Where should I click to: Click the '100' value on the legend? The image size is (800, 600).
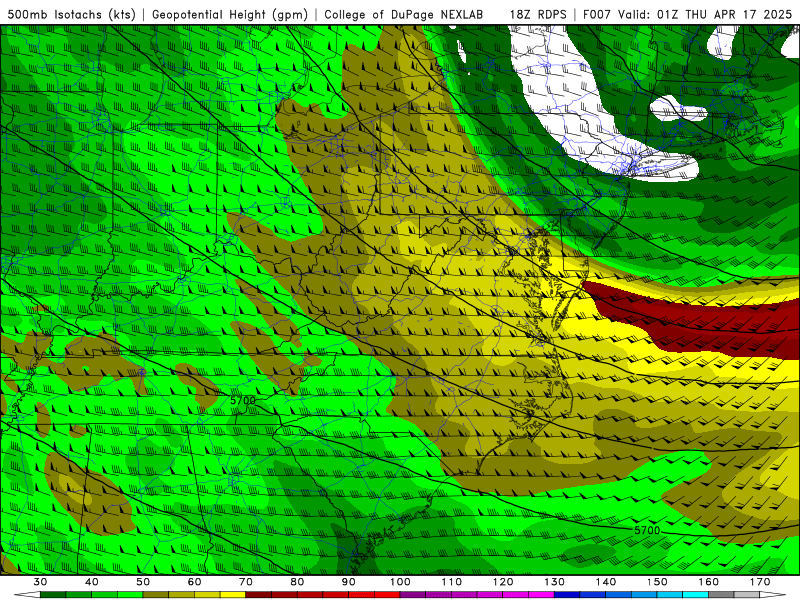coord(401,582)
